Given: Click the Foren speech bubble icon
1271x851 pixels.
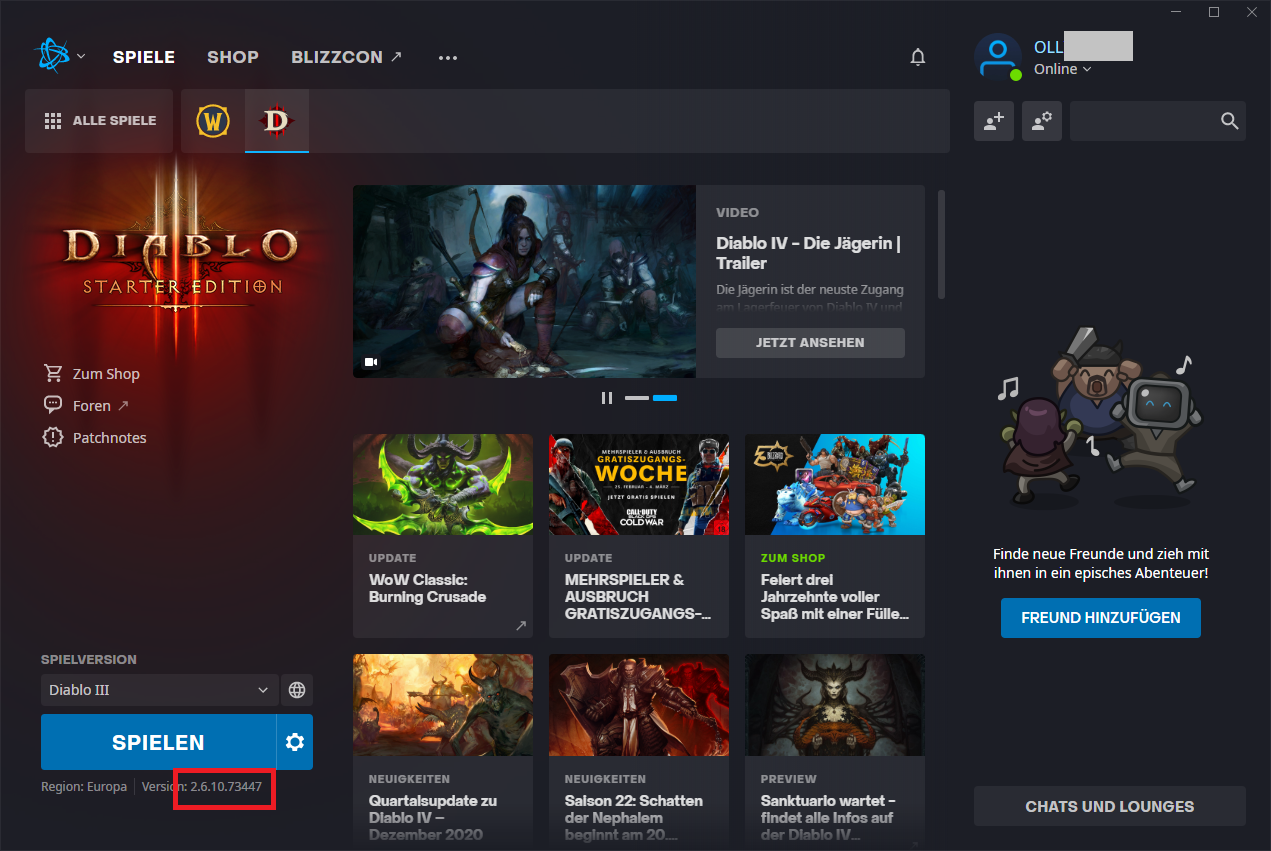Looking at the screenshot, I should tap(53, 405).
